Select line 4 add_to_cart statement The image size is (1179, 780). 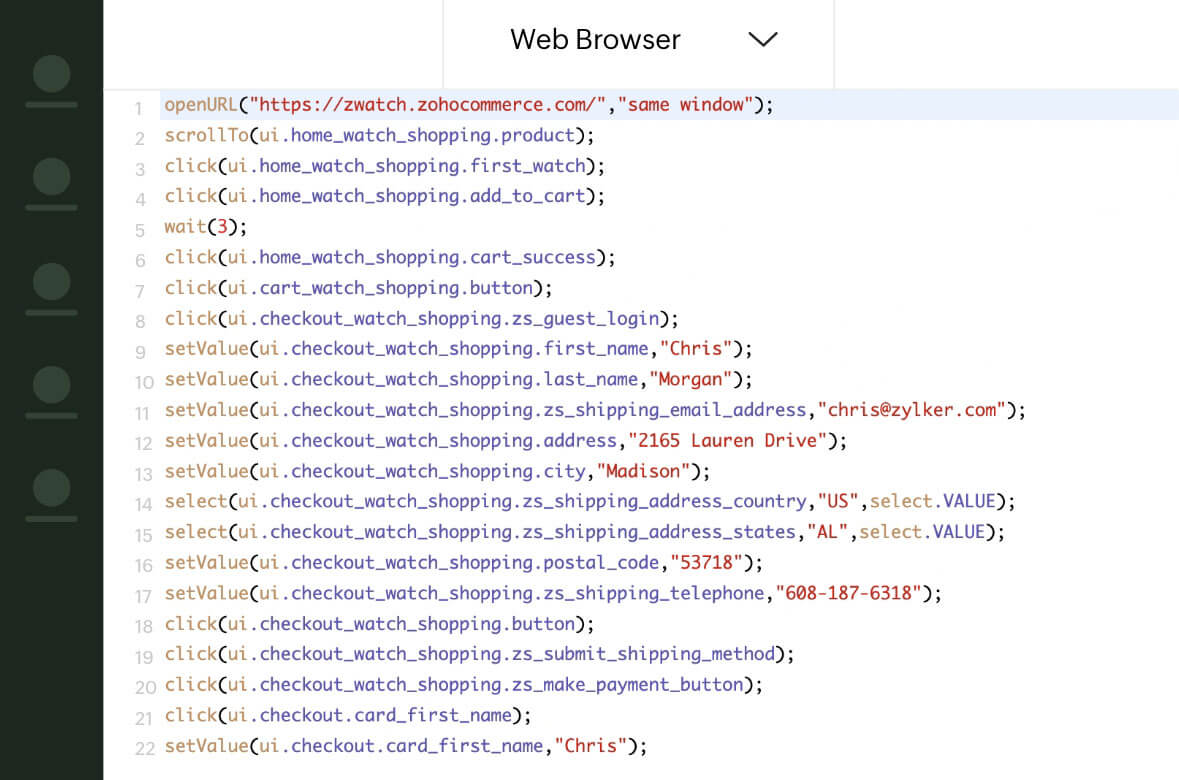click(x=384, y=196)
